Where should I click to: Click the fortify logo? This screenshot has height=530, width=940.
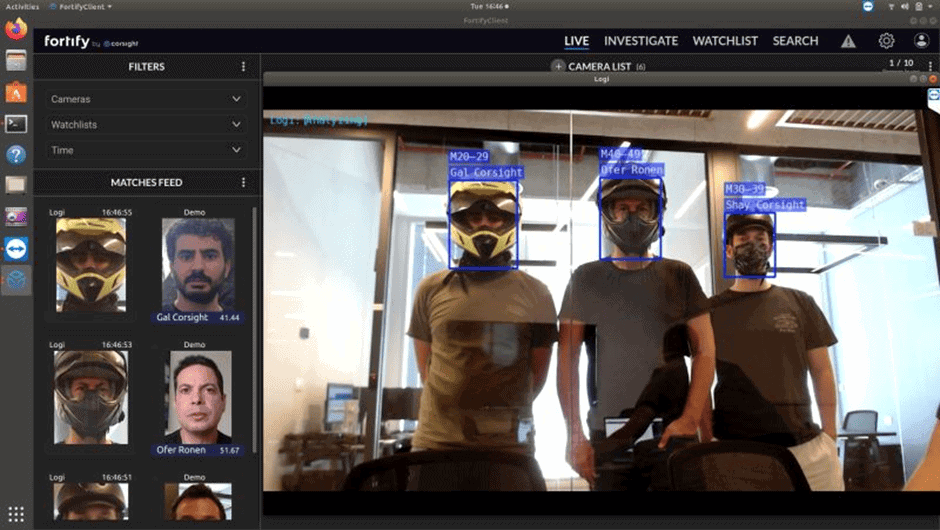tap(67, 41)
